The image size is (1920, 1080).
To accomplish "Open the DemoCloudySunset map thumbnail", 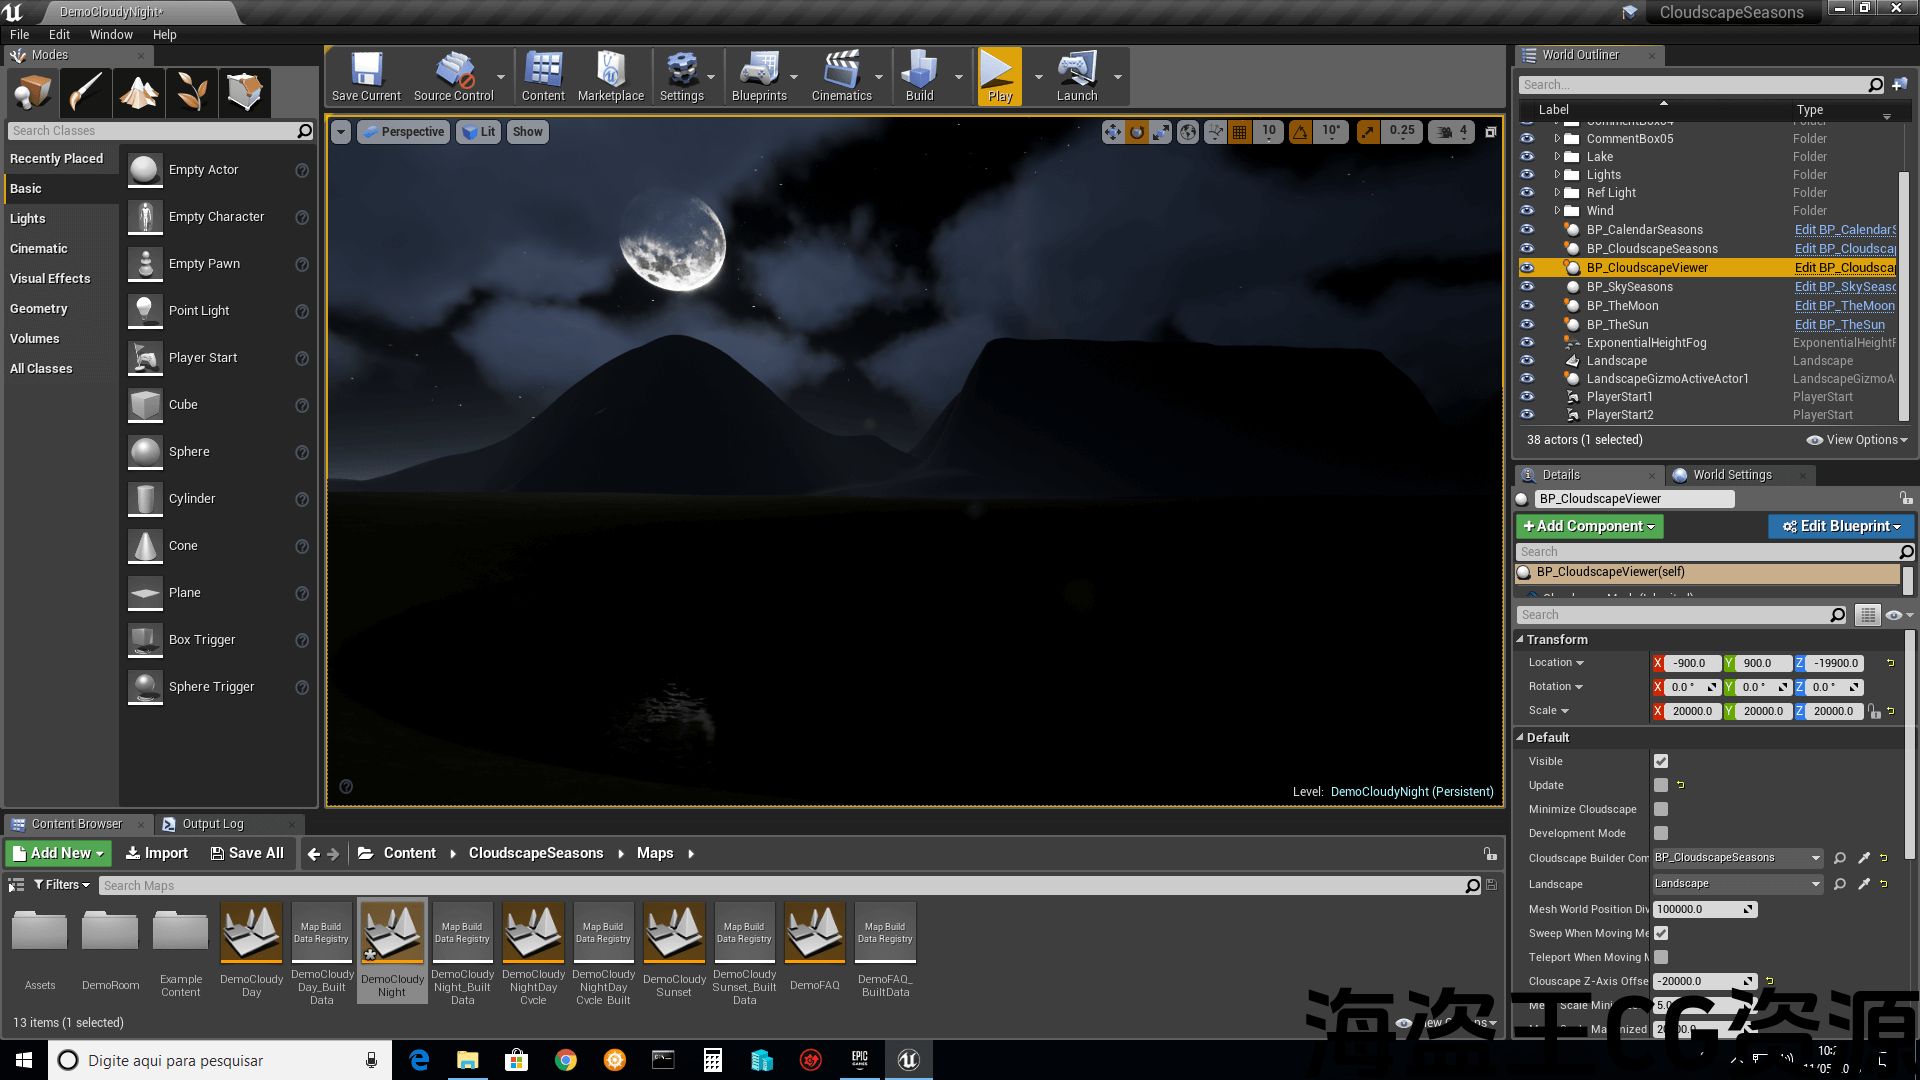I will (674, 932).
